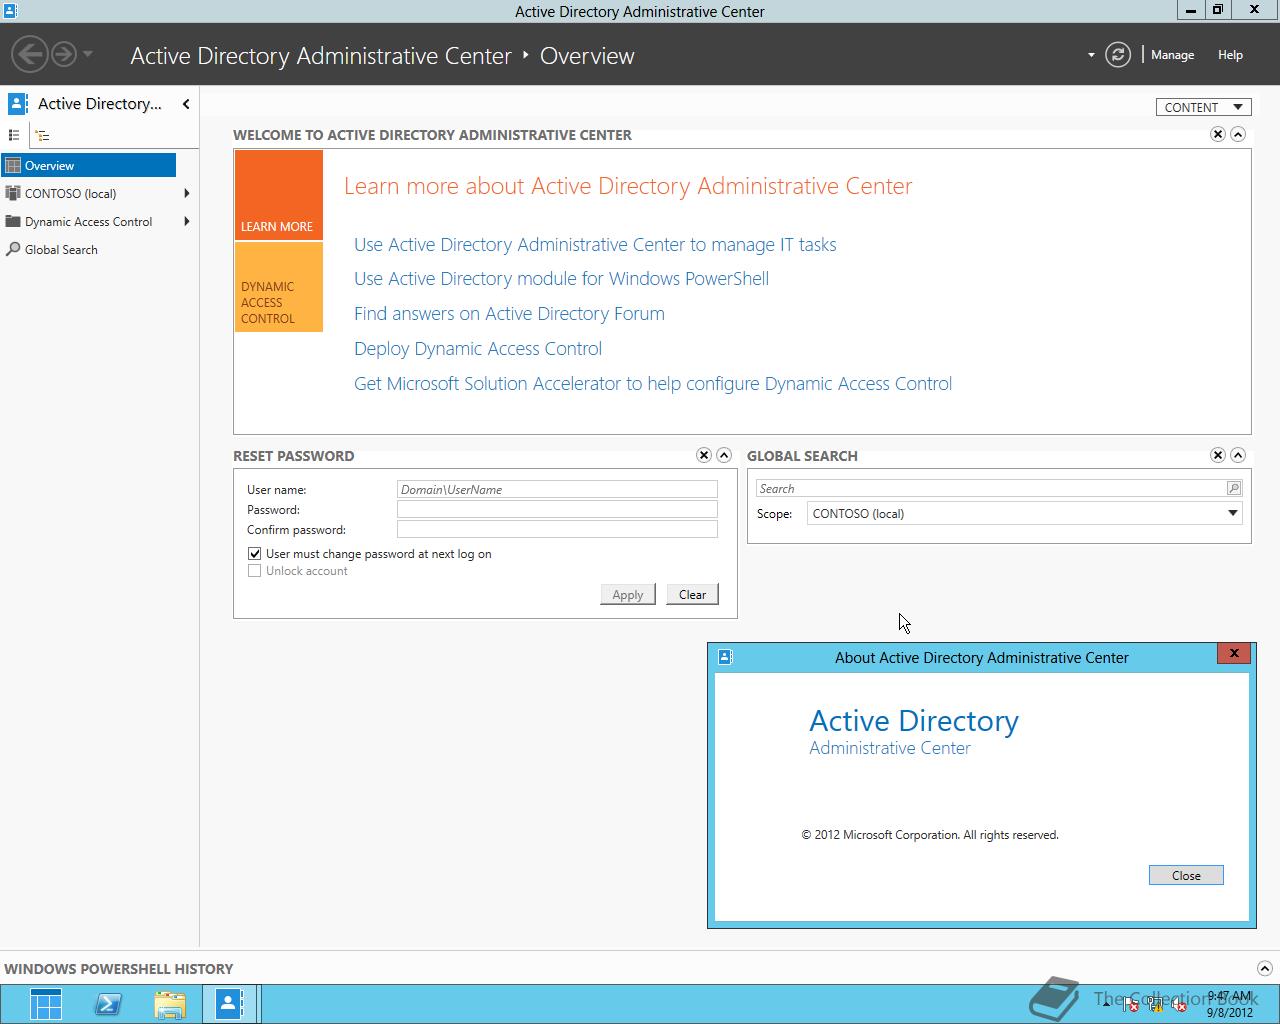Click the Apply button
This screenshot has height=1024, width=1280.
[628, 595]
